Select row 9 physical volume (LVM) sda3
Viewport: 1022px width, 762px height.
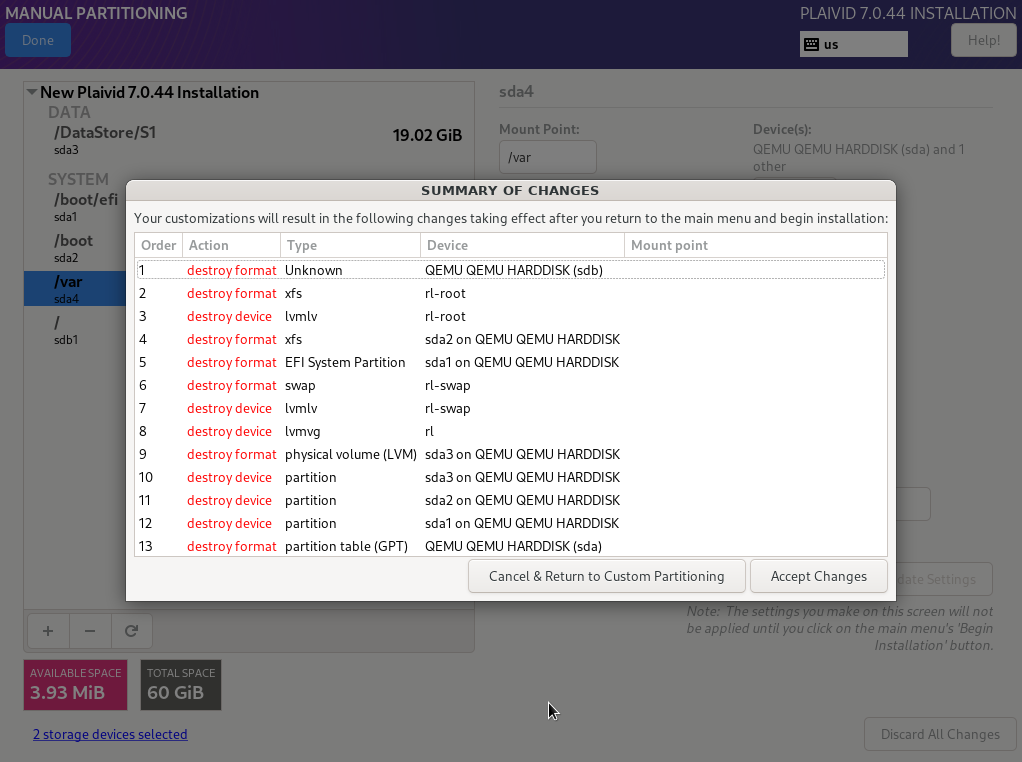click(x=511, y=454)
